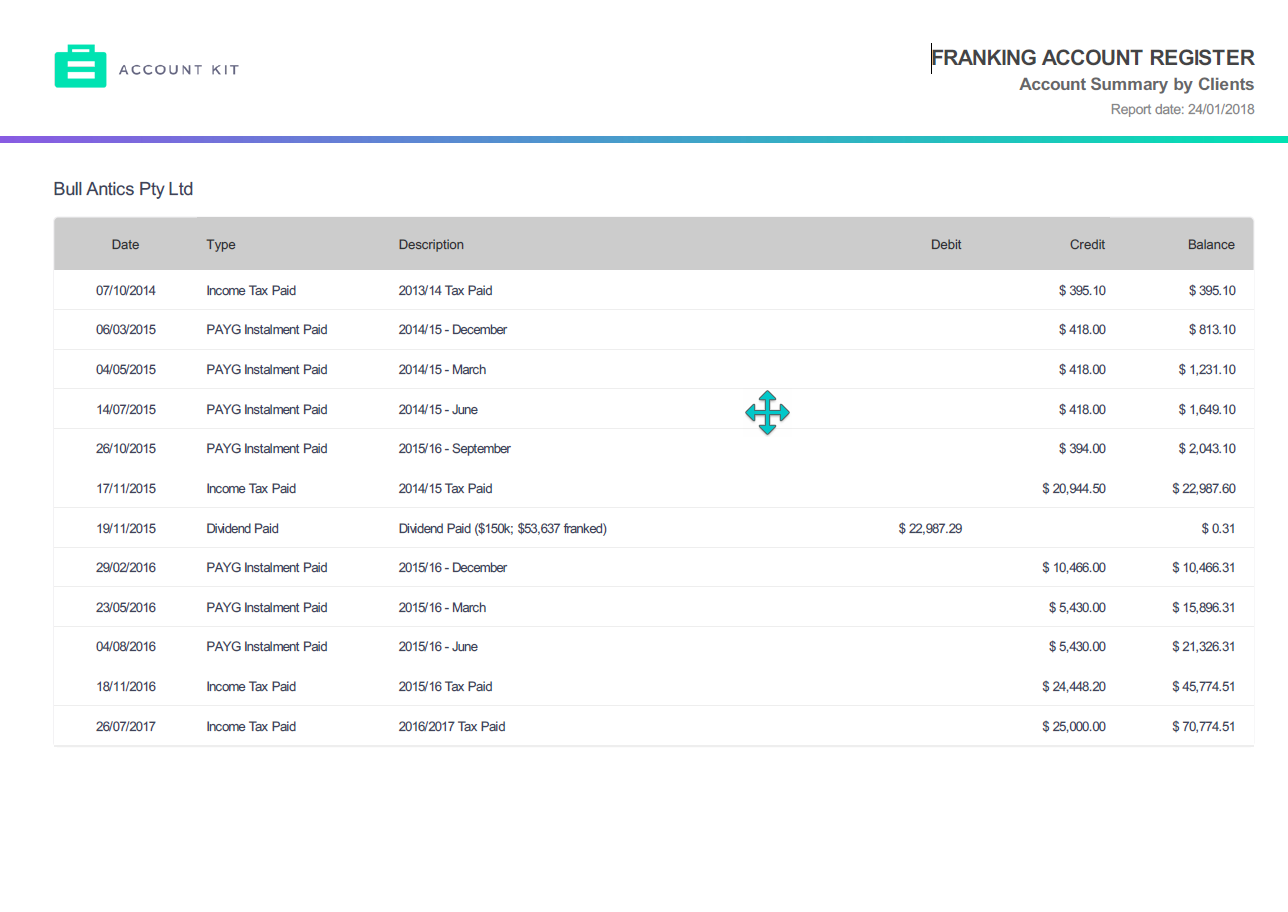Click the ACCOUNT KIT wordmark
Image resolution: width=1288 pixels, height=912 pixels.
click(177, 69)
